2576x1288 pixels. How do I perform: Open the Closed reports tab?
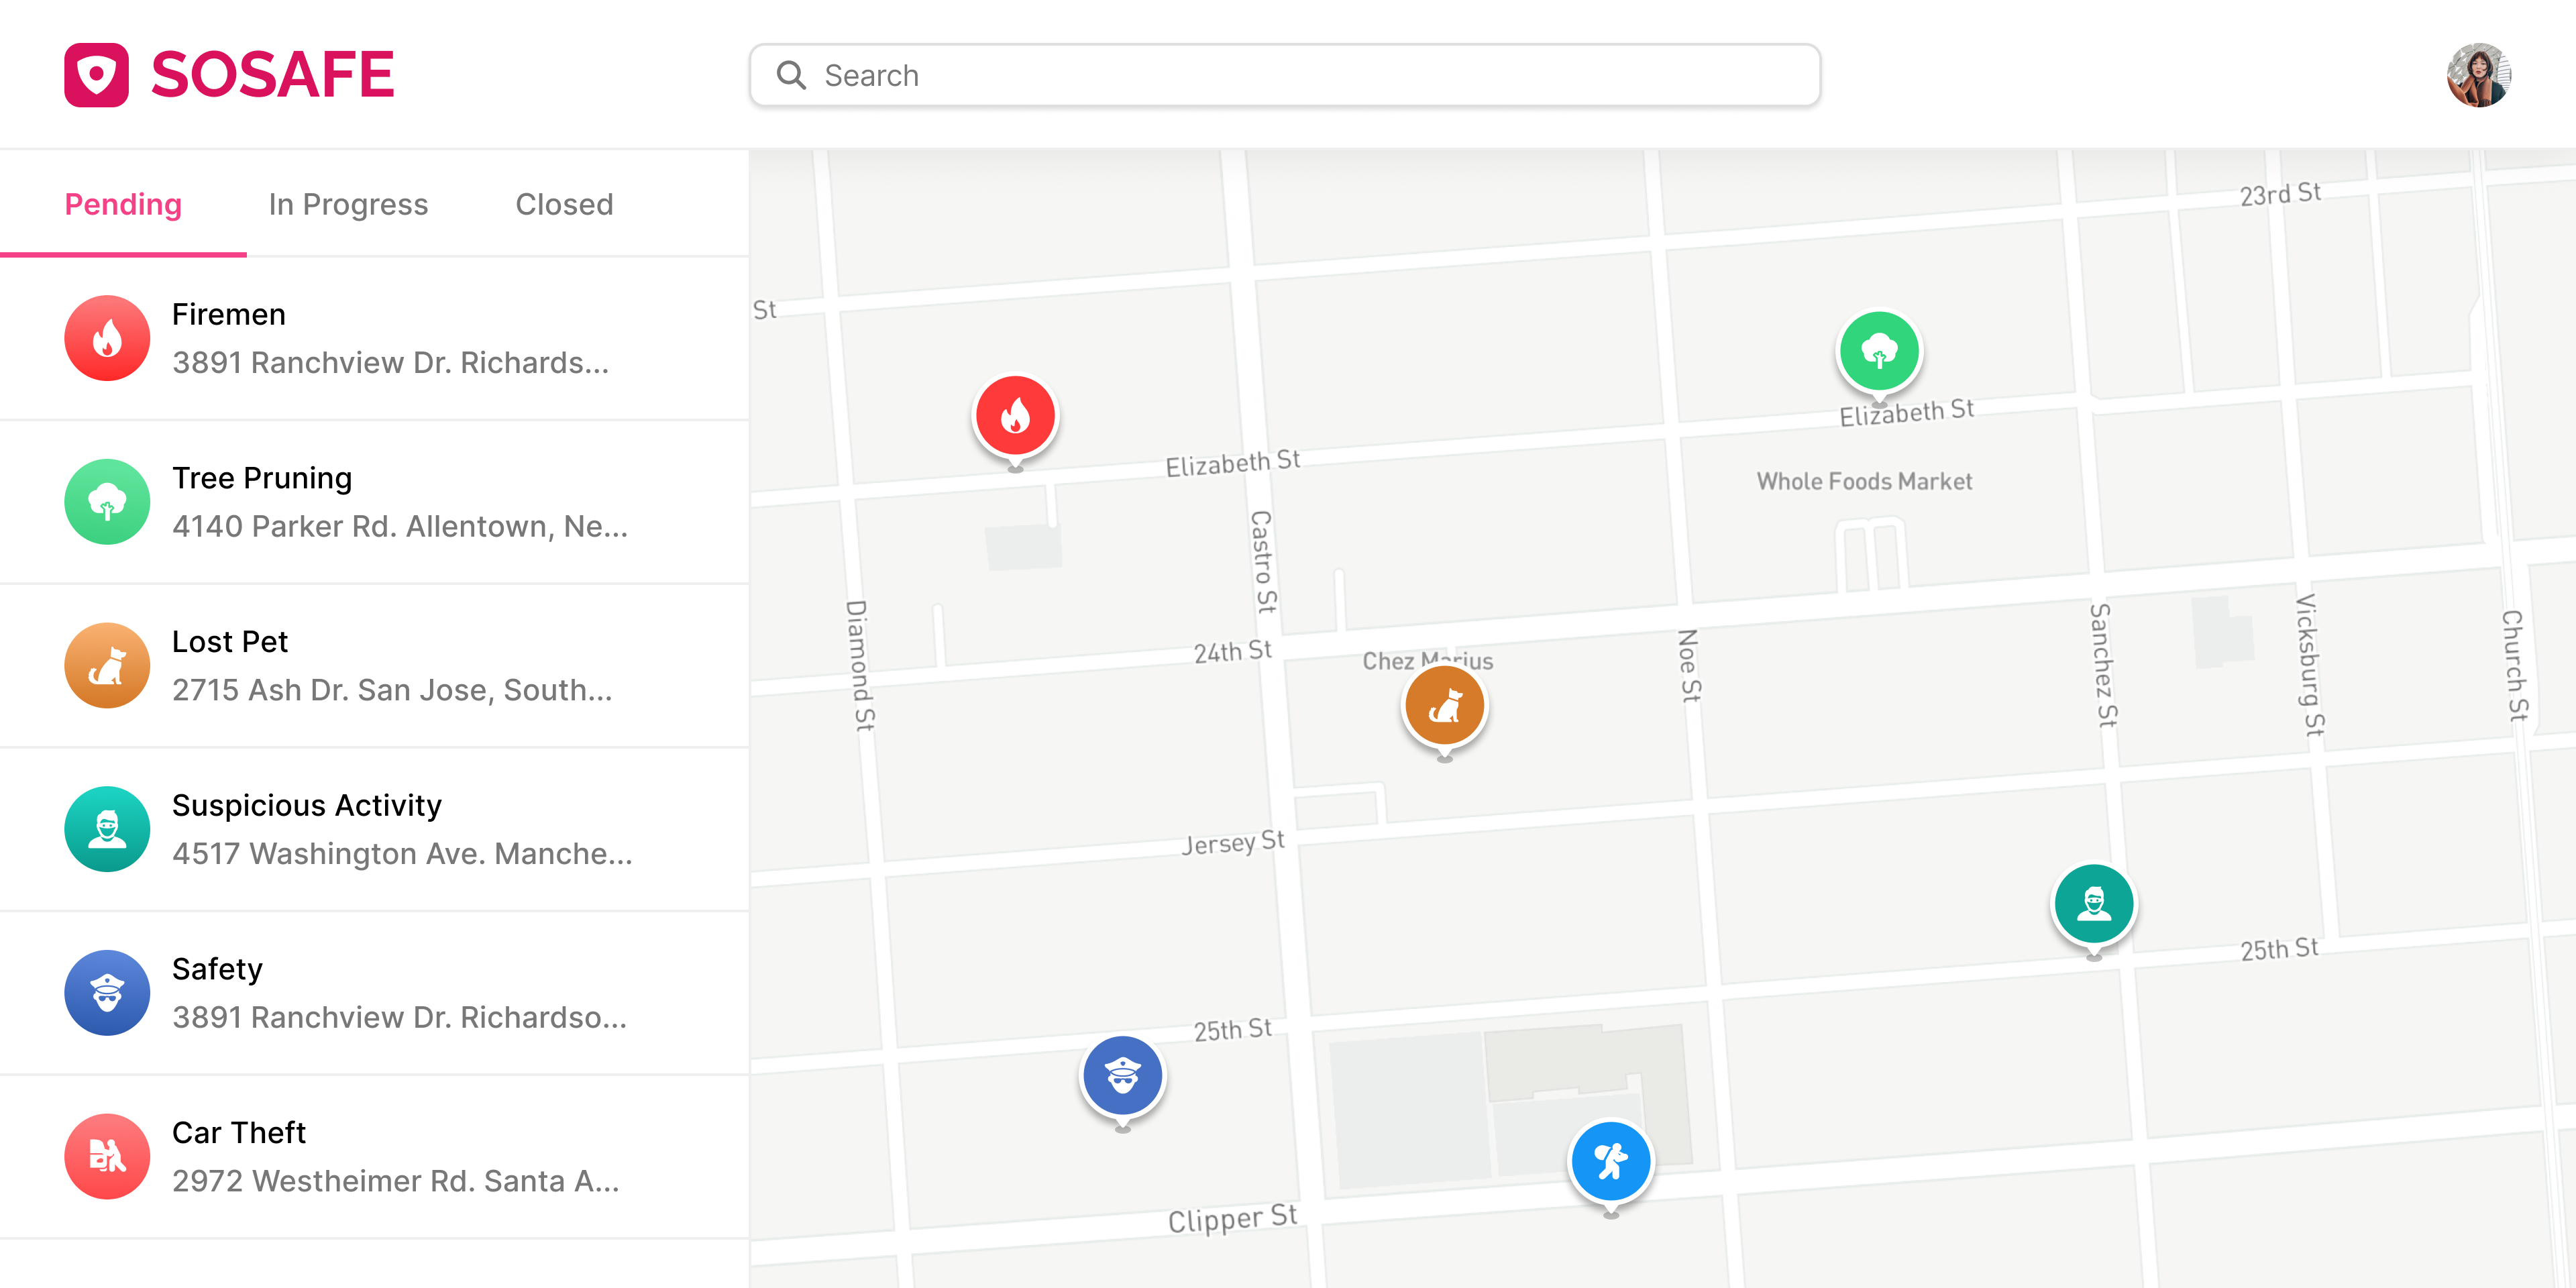pyautogui.click(x=564, y=204)
